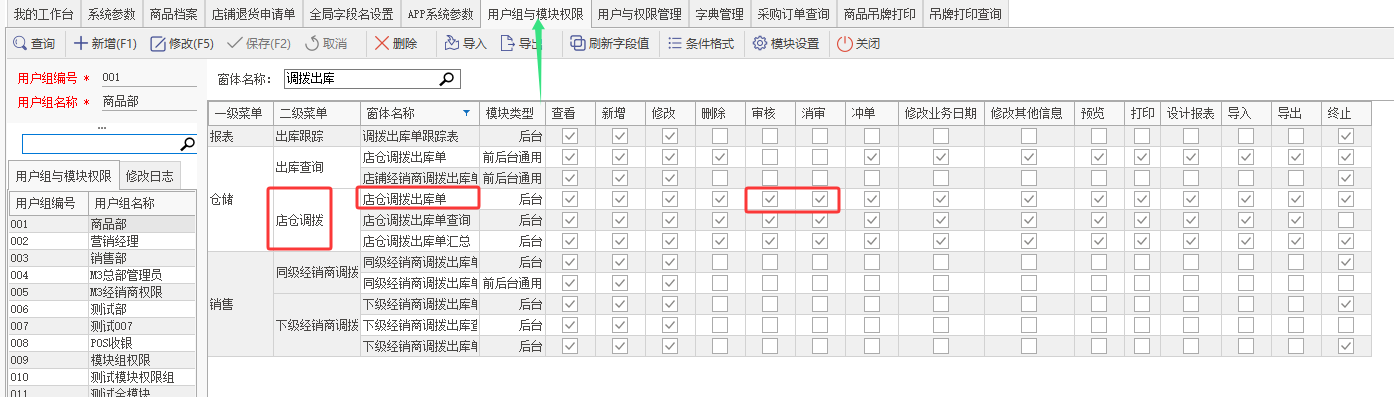Click the magnifier in the user group search box
The width and height of the screenshot is (1394, 397).
(187, 144)
